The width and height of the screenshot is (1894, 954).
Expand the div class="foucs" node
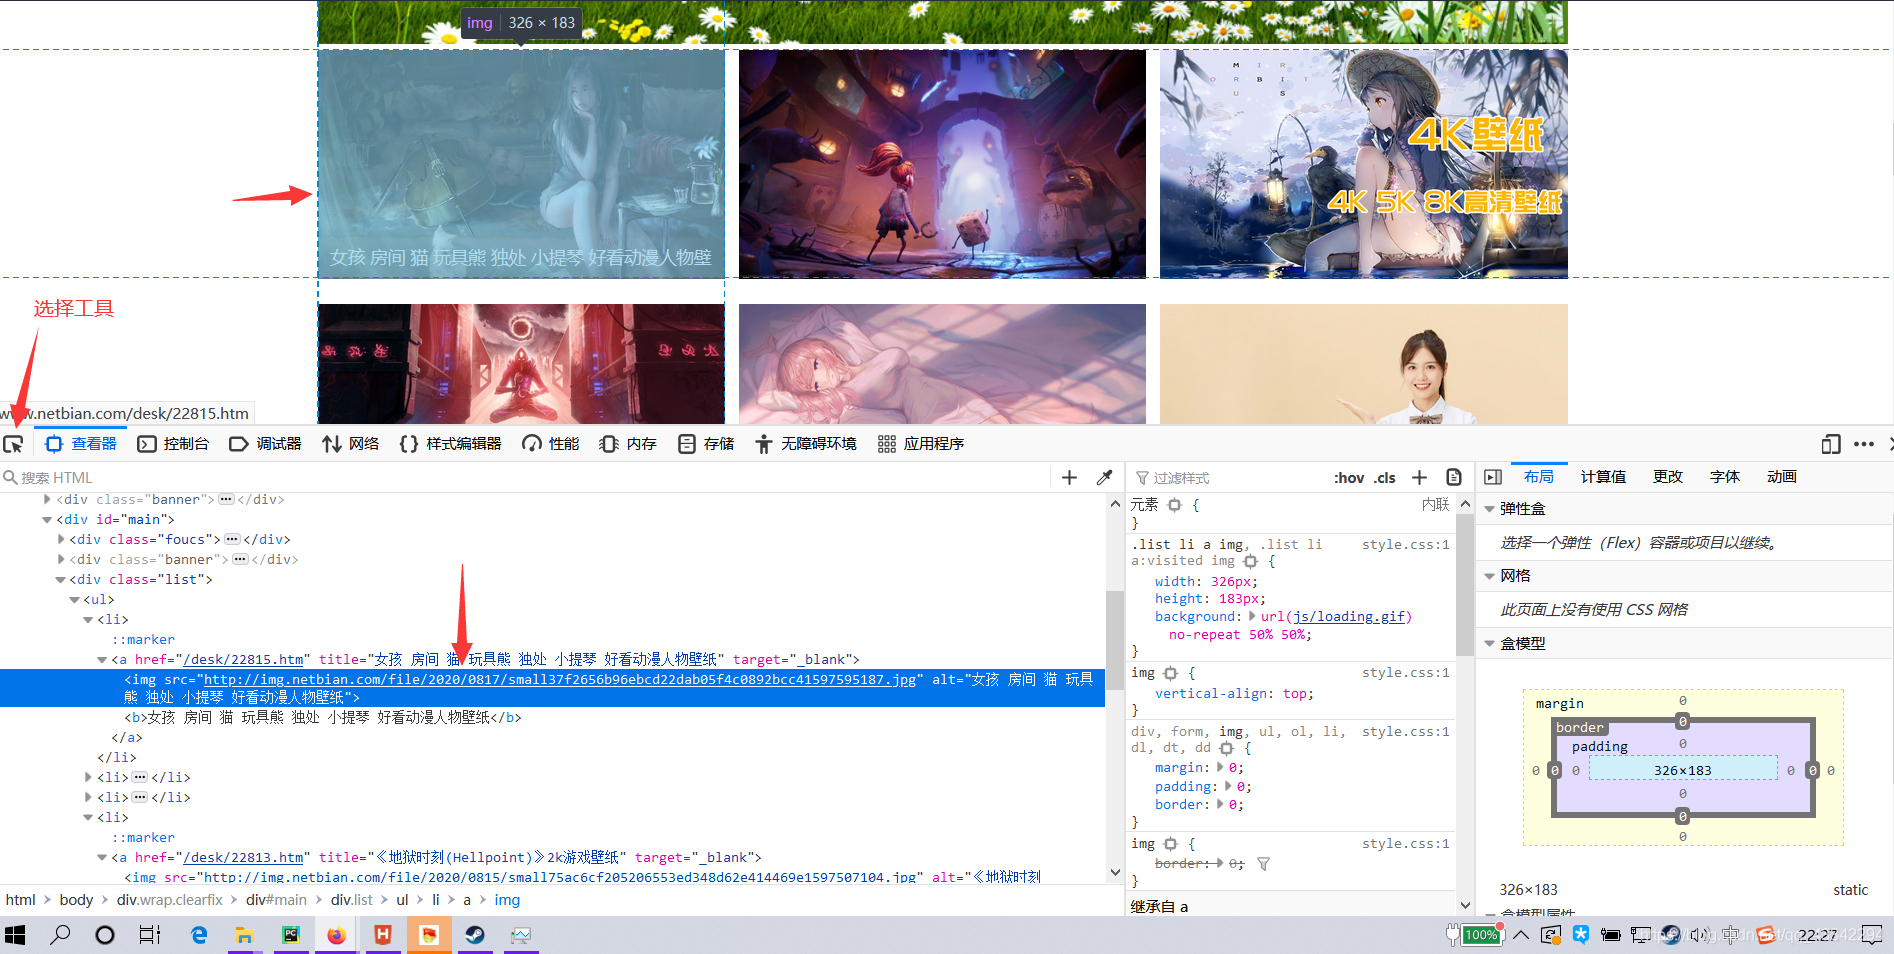point(61,540)
